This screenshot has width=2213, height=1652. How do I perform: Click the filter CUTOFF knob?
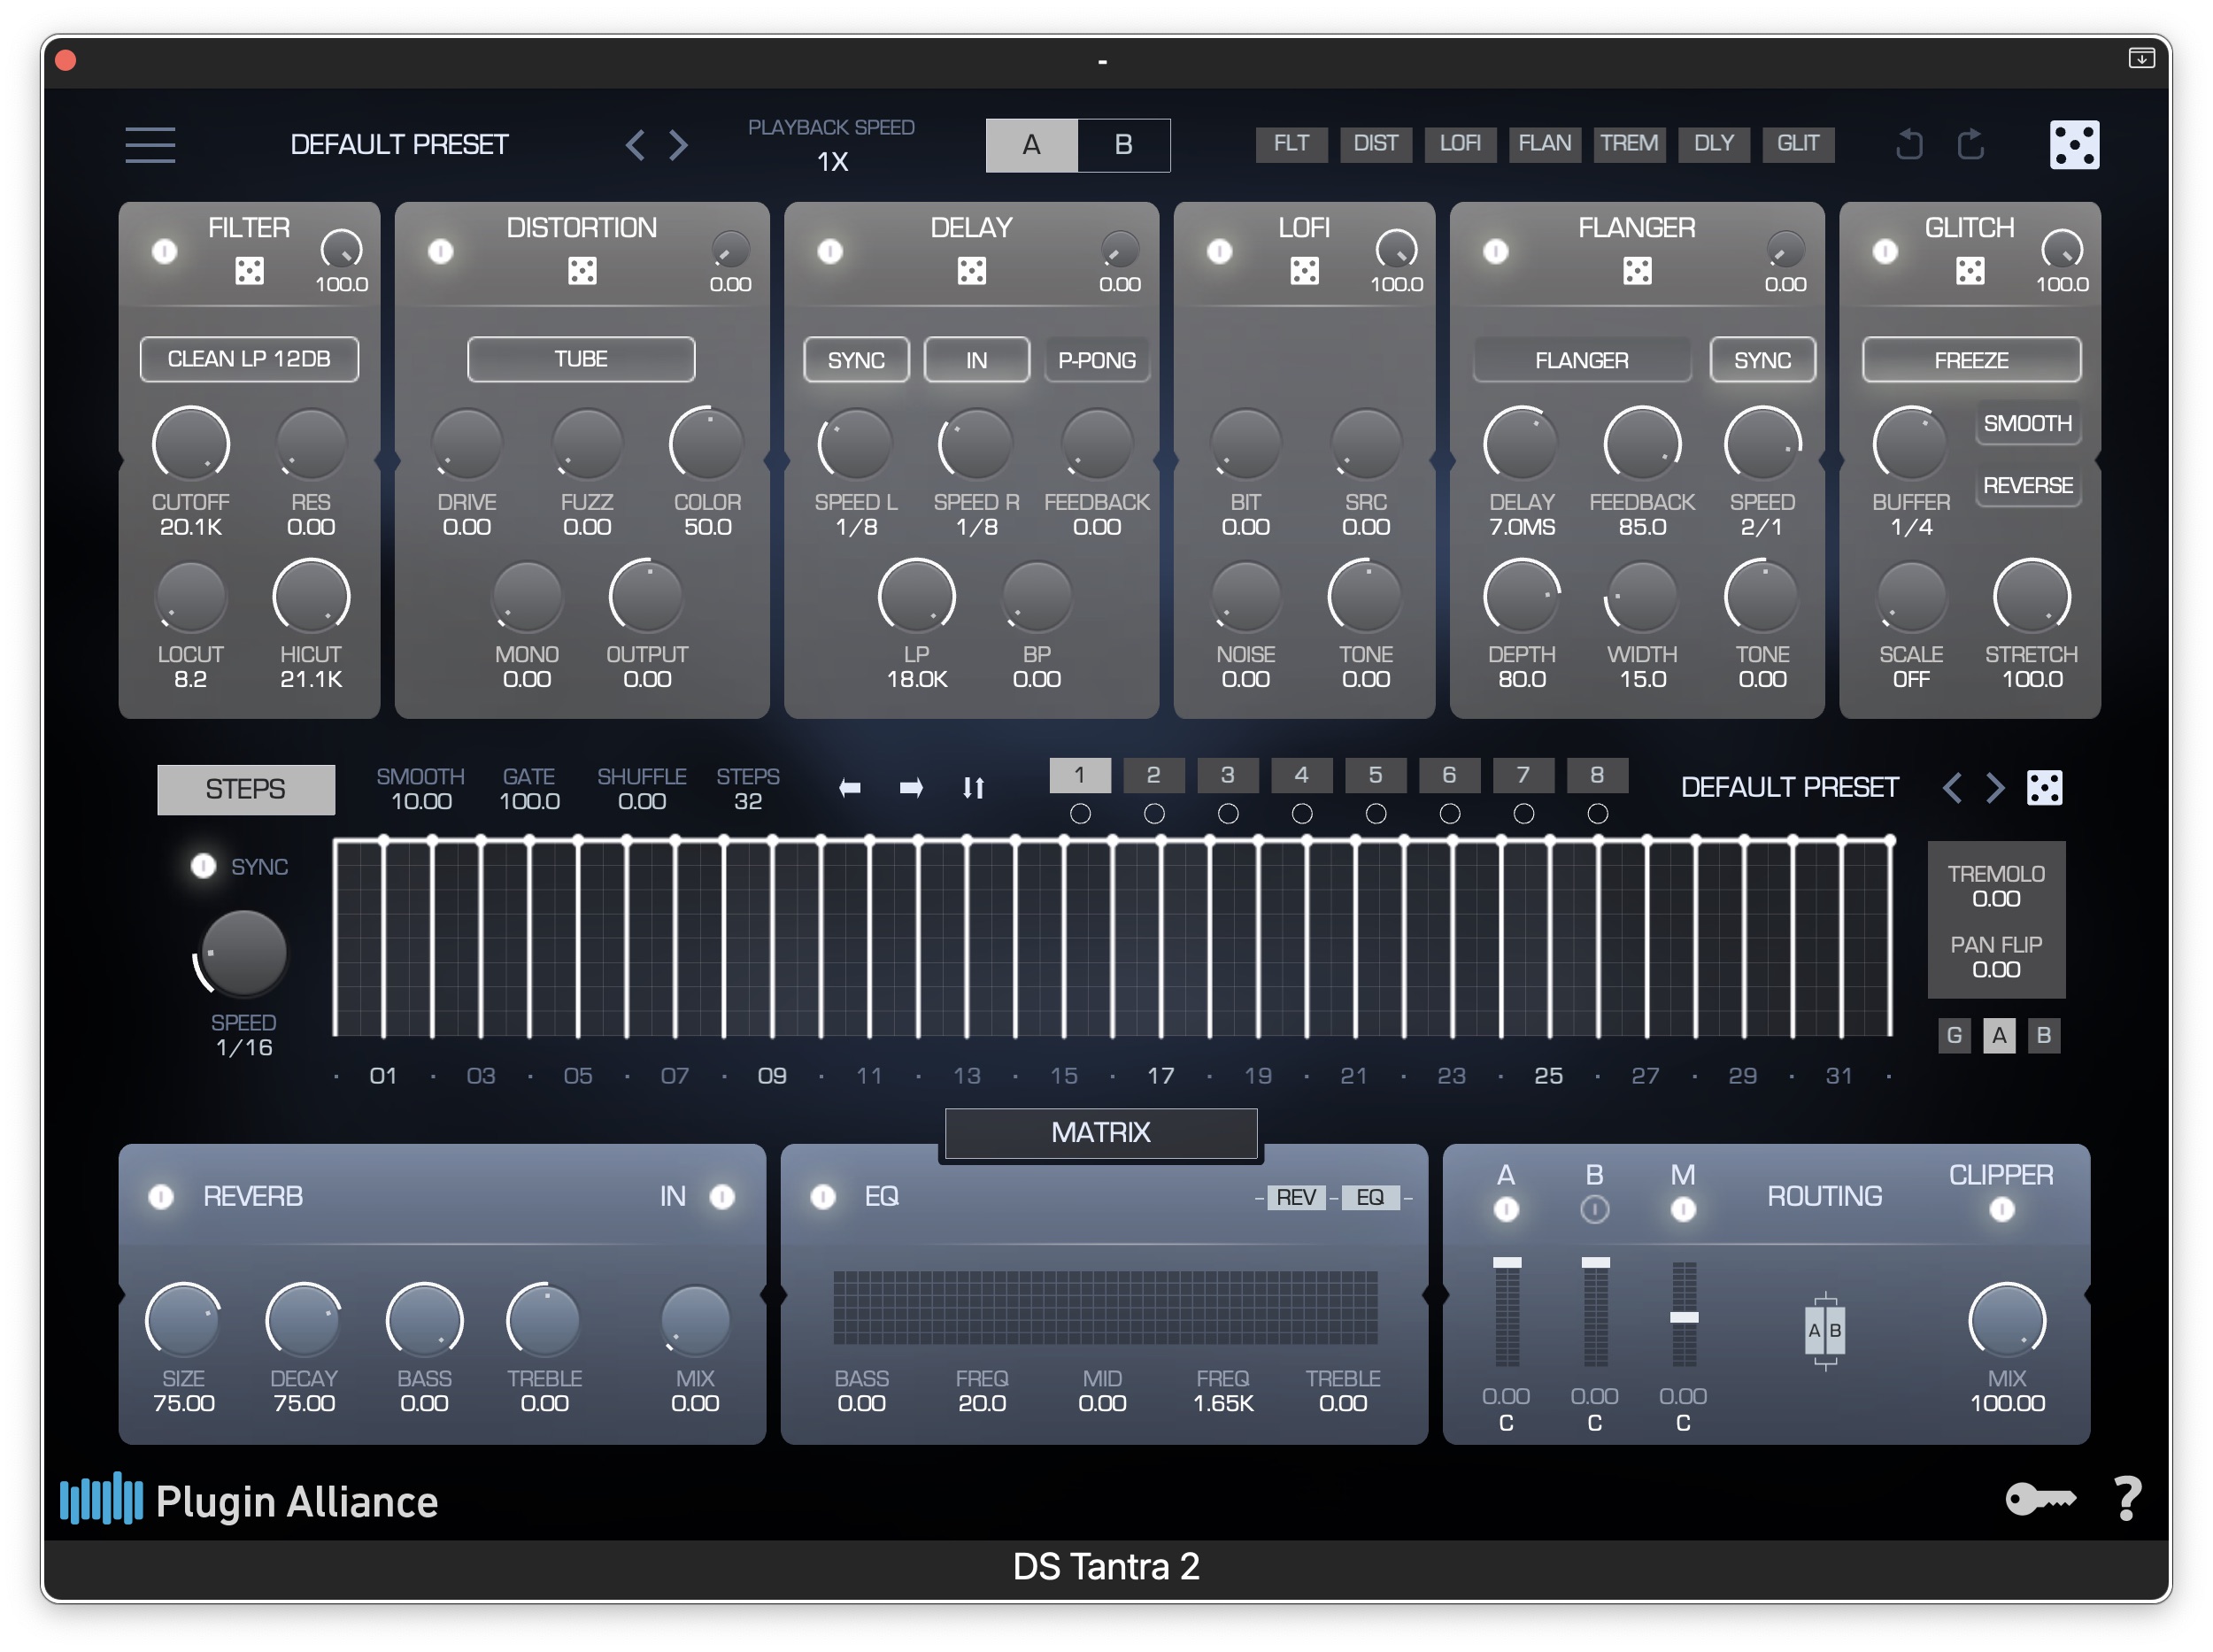[x=190, y=443]
